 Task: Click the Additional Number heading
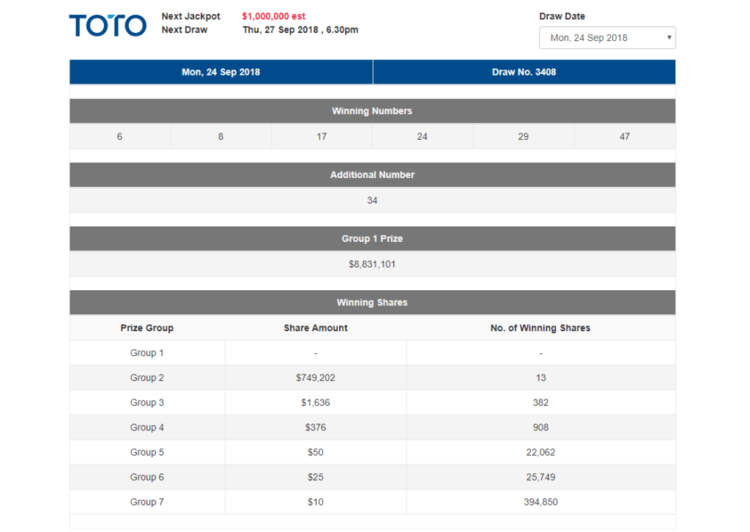pos(372,175)
